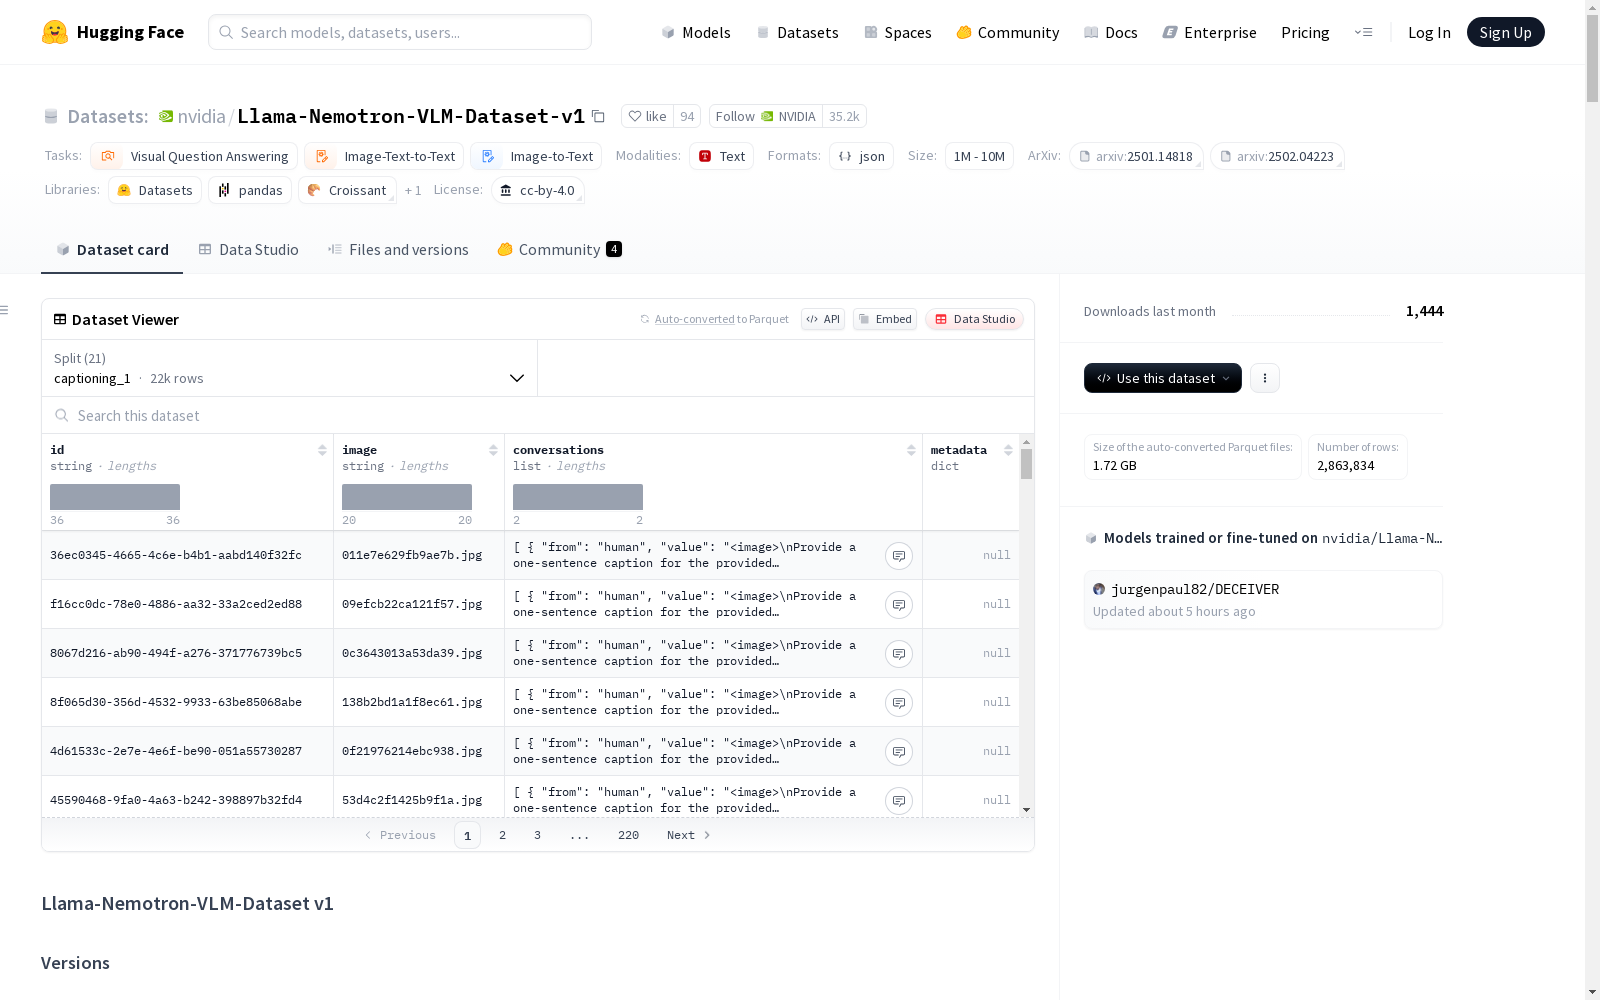Screen dimensions: 1600x1000
Task: Expand the Use this dataset dropdown
Action: pyautogui.click(x=1163, y=378)
